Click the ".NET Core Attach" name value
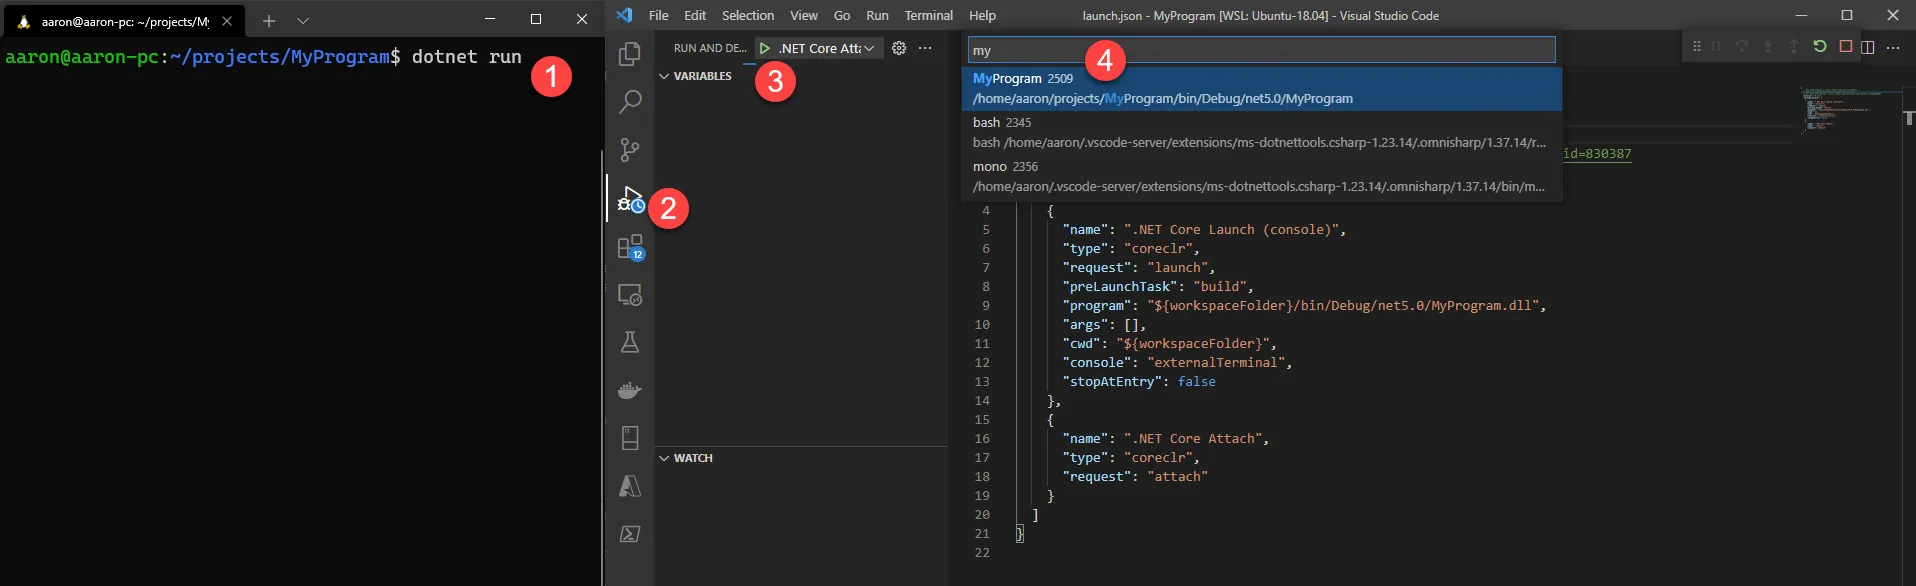The image size is (1916, 586). tap(1192, 438)
